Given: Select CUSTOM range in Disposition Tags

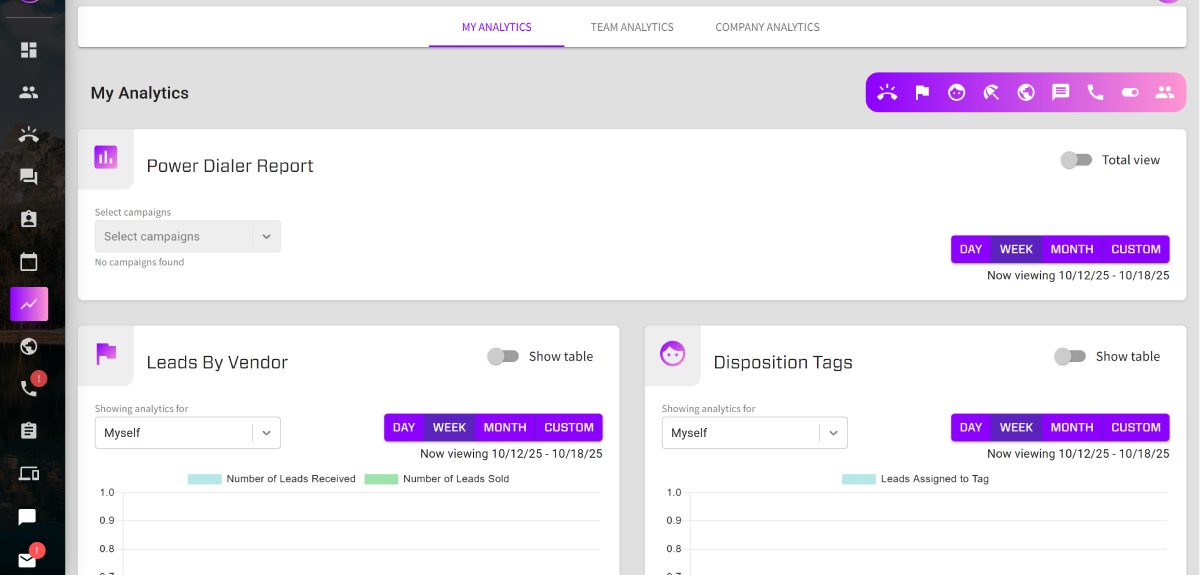Looking at the screenshot, I should pos(1136,427).
